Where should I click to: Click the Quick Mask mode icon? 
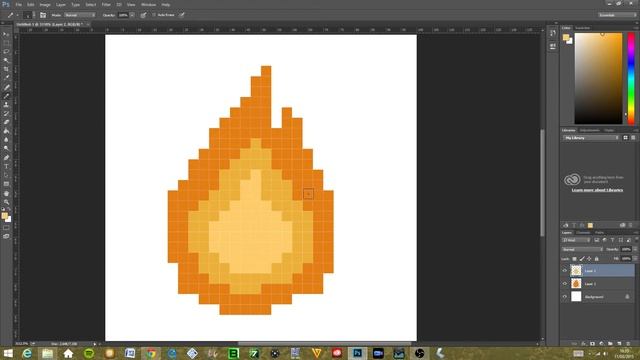coord(6,228)
